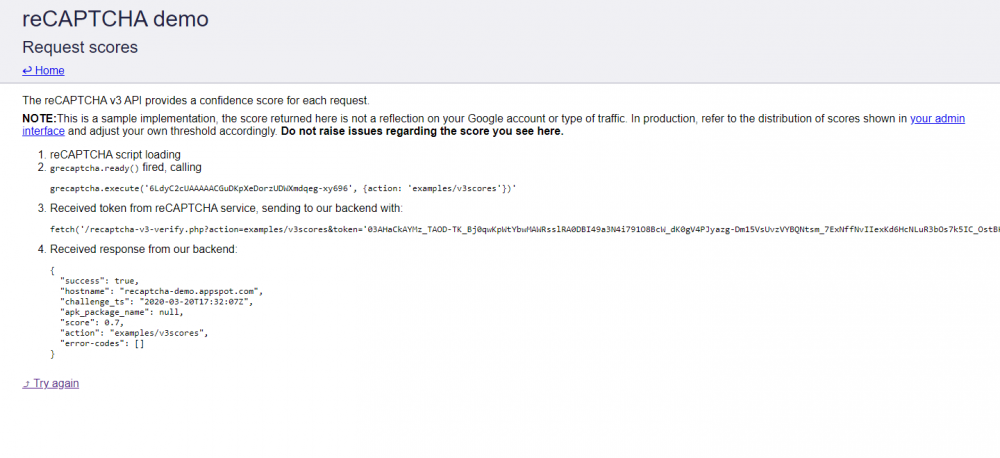Click the '"score": 0.7' line
The image size is (1000, 458).
92,323
